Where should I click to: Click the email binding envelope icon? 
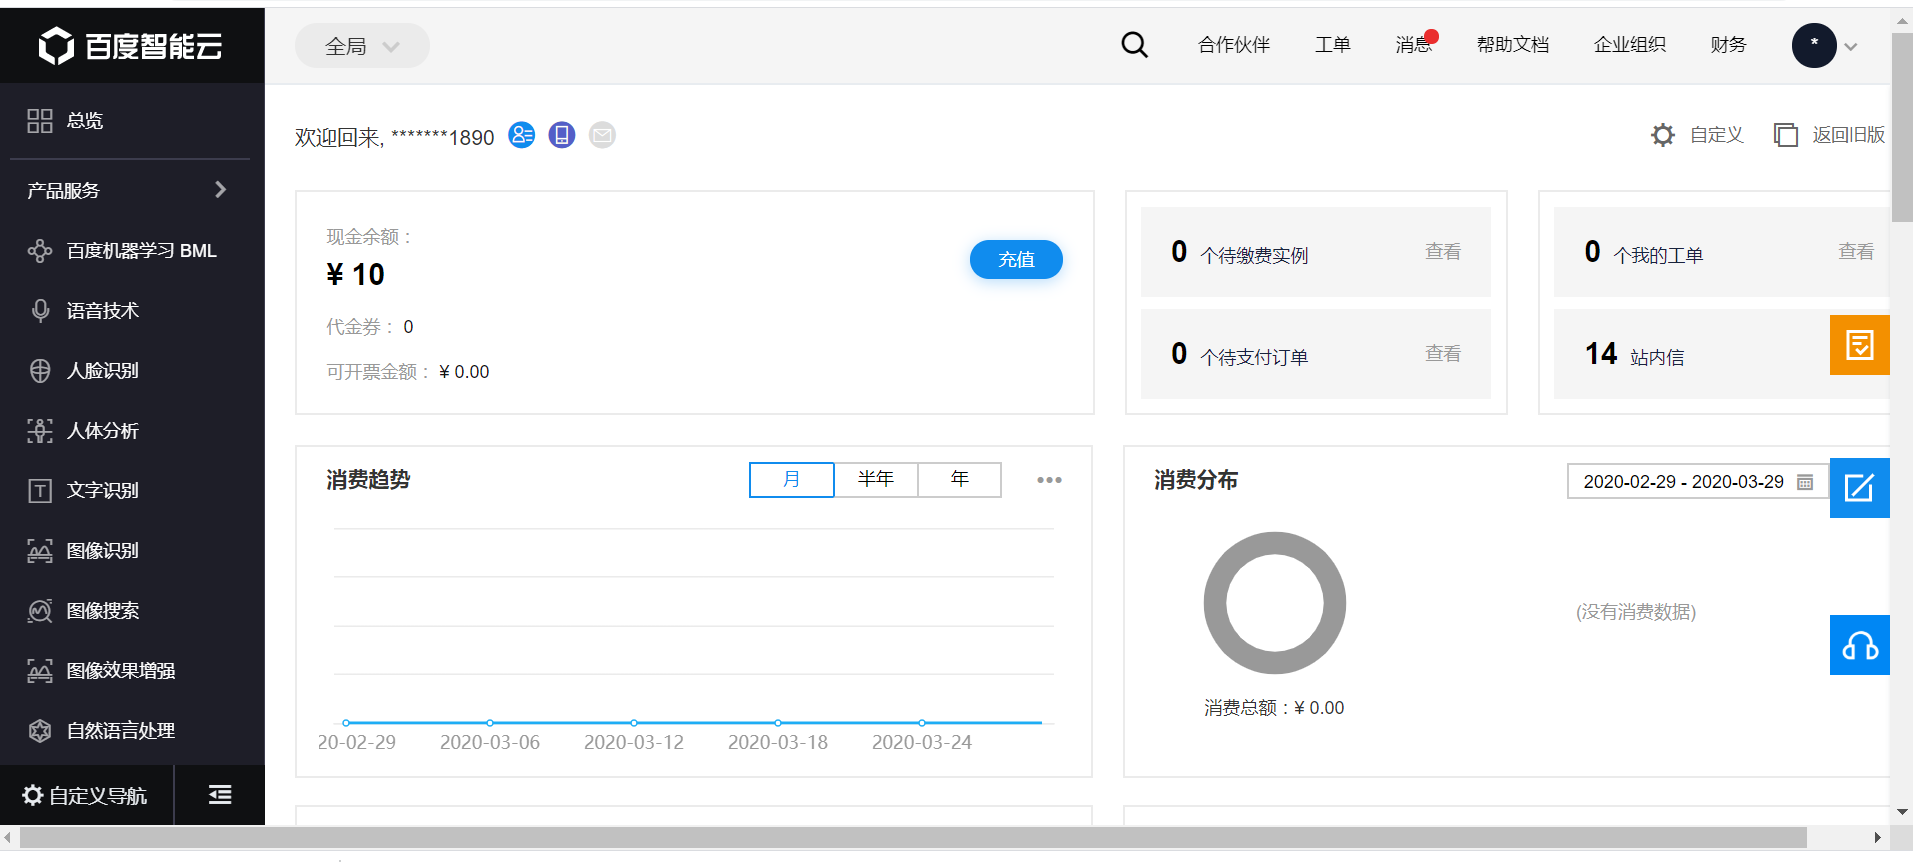click(x=602, y=135)
